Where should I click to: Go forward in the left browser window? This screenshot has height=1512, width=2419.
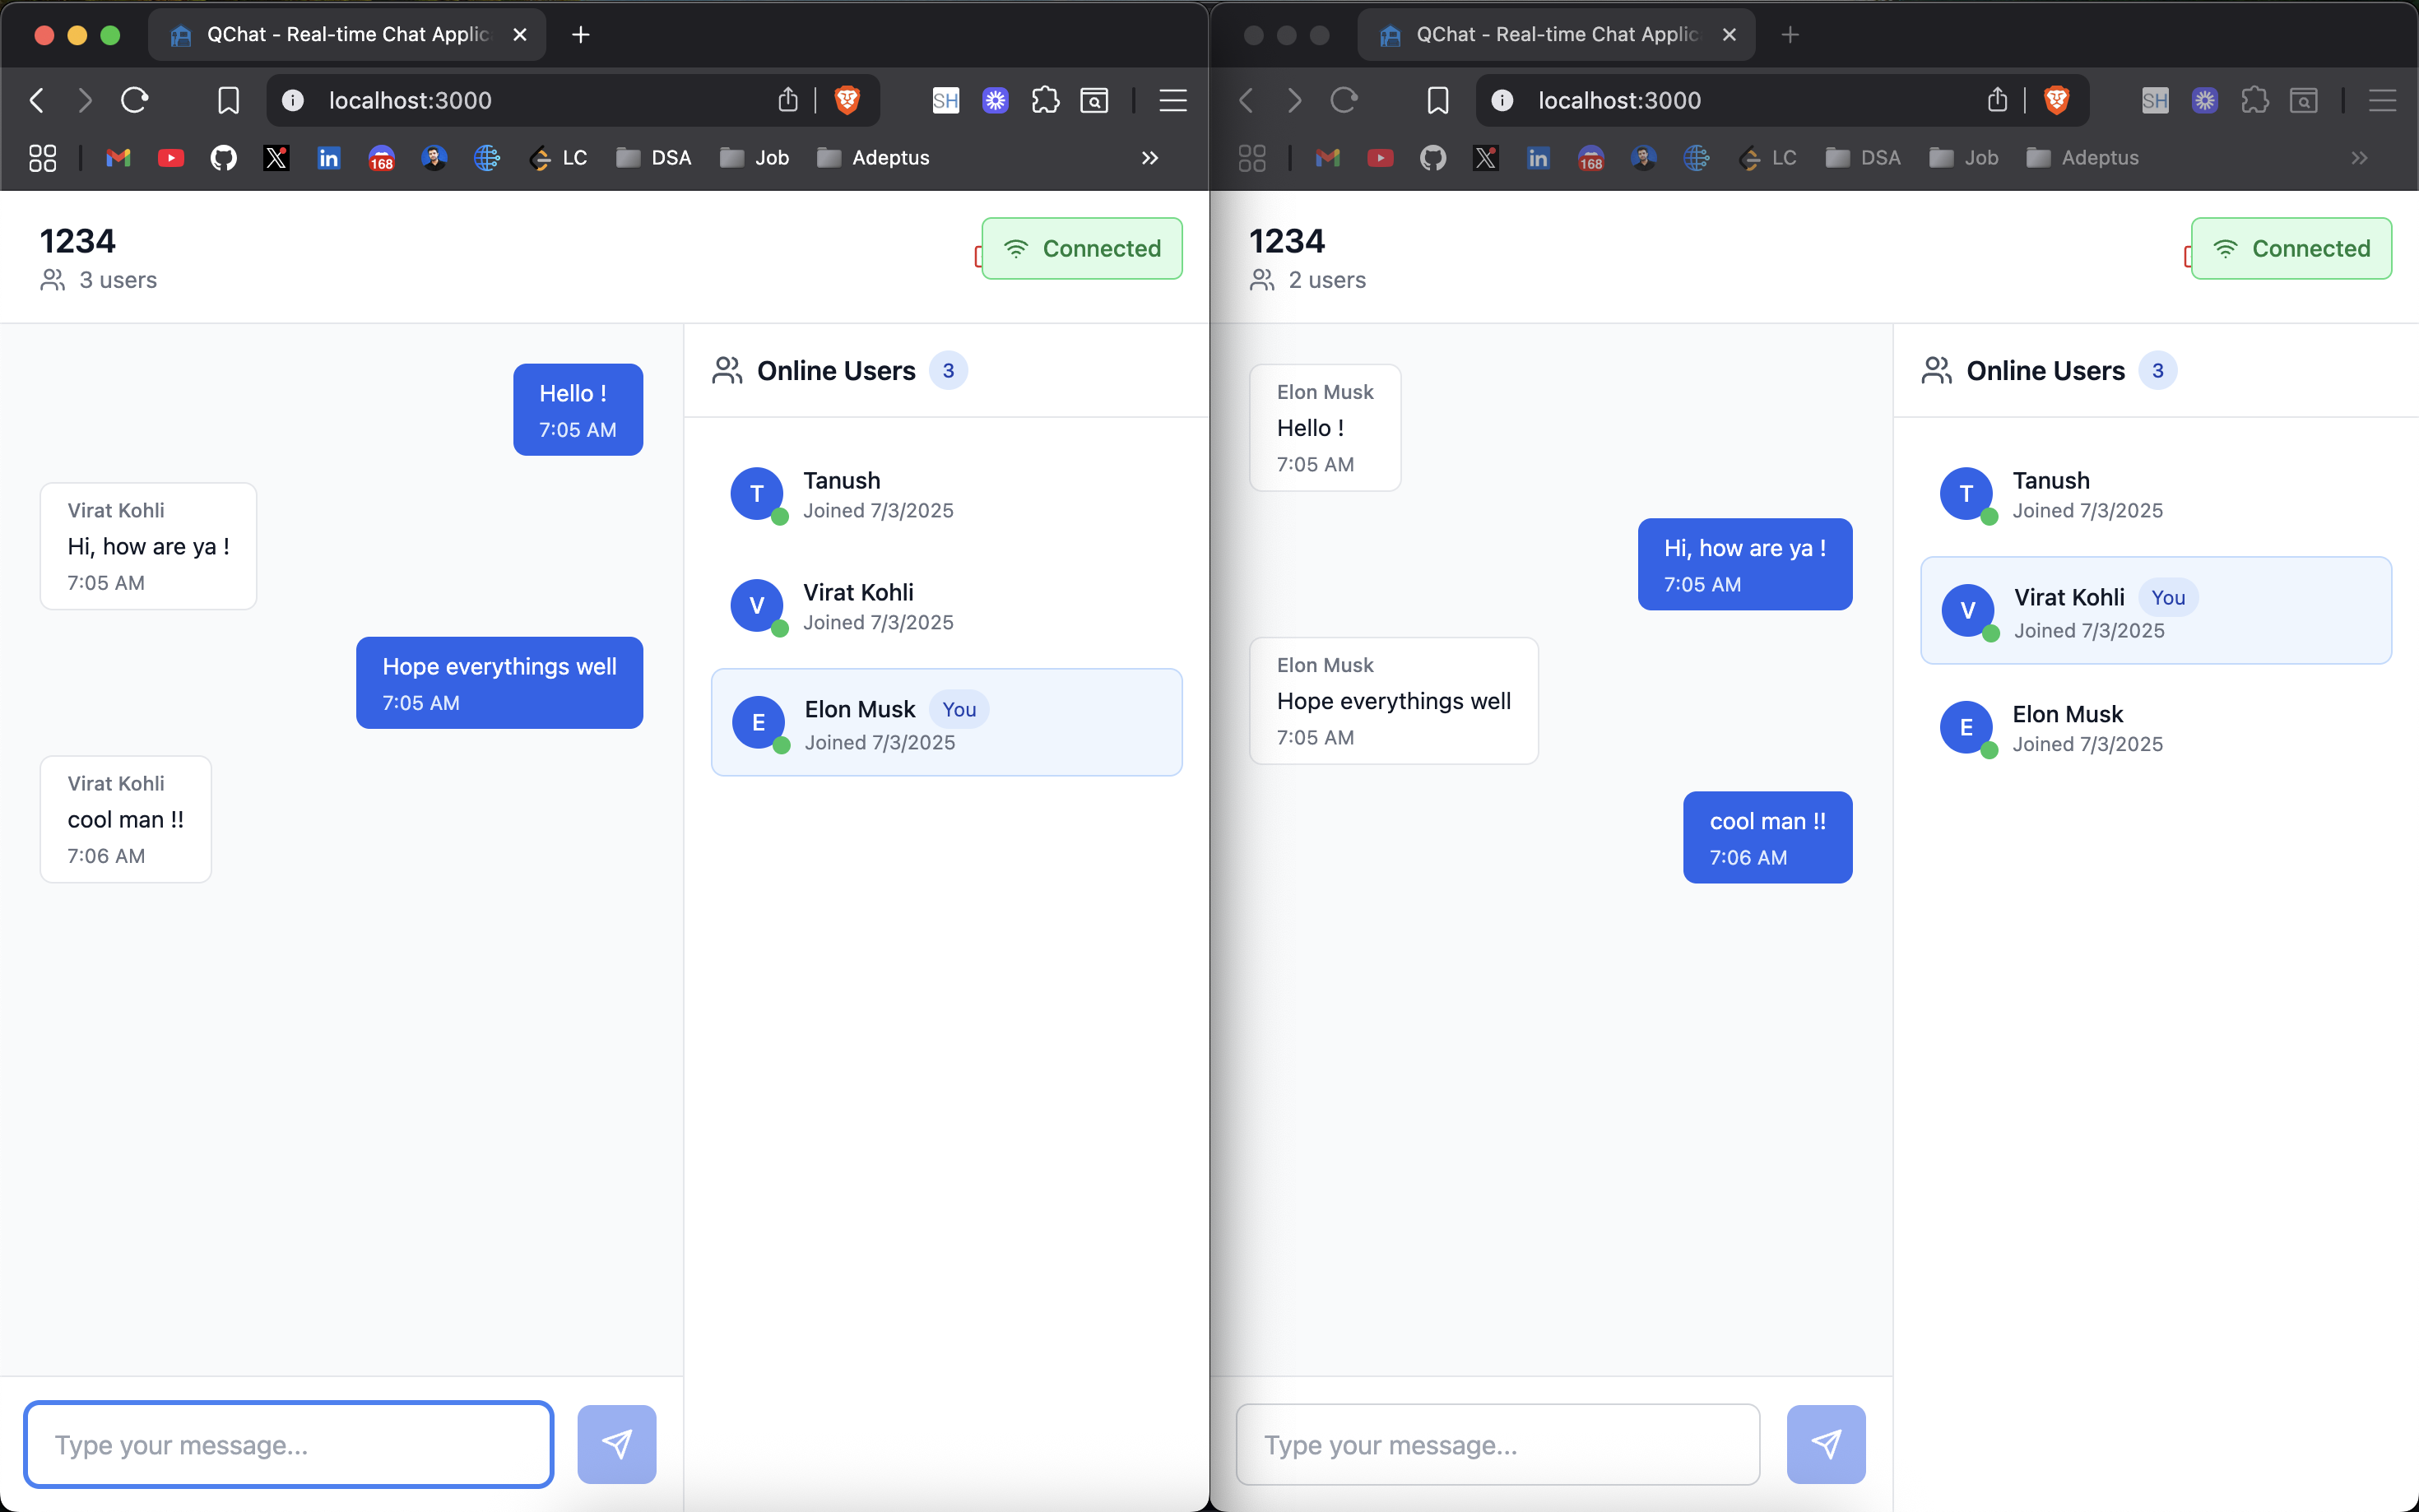pos(85,100)
